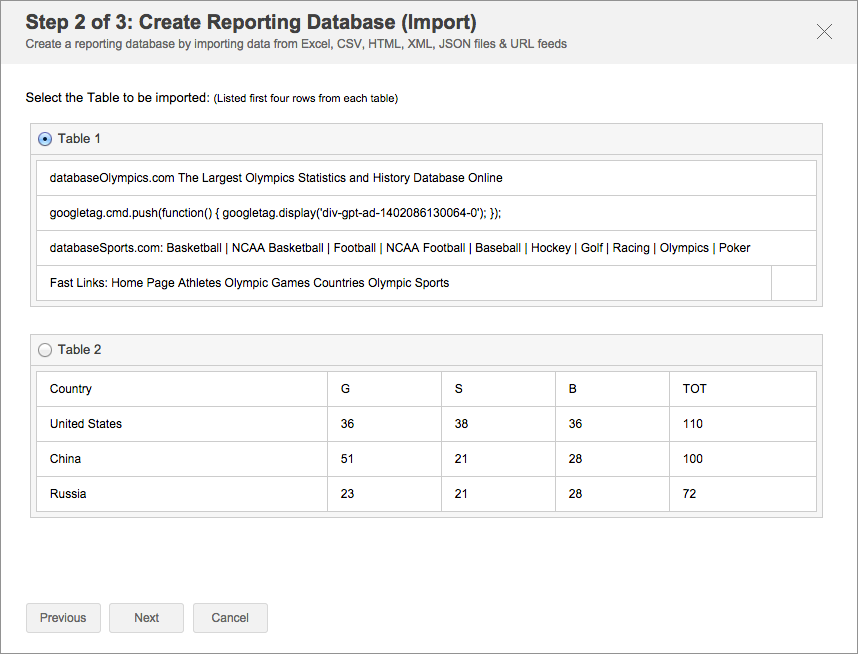Select the Table 2 radio button

click(x=45, y=350)
